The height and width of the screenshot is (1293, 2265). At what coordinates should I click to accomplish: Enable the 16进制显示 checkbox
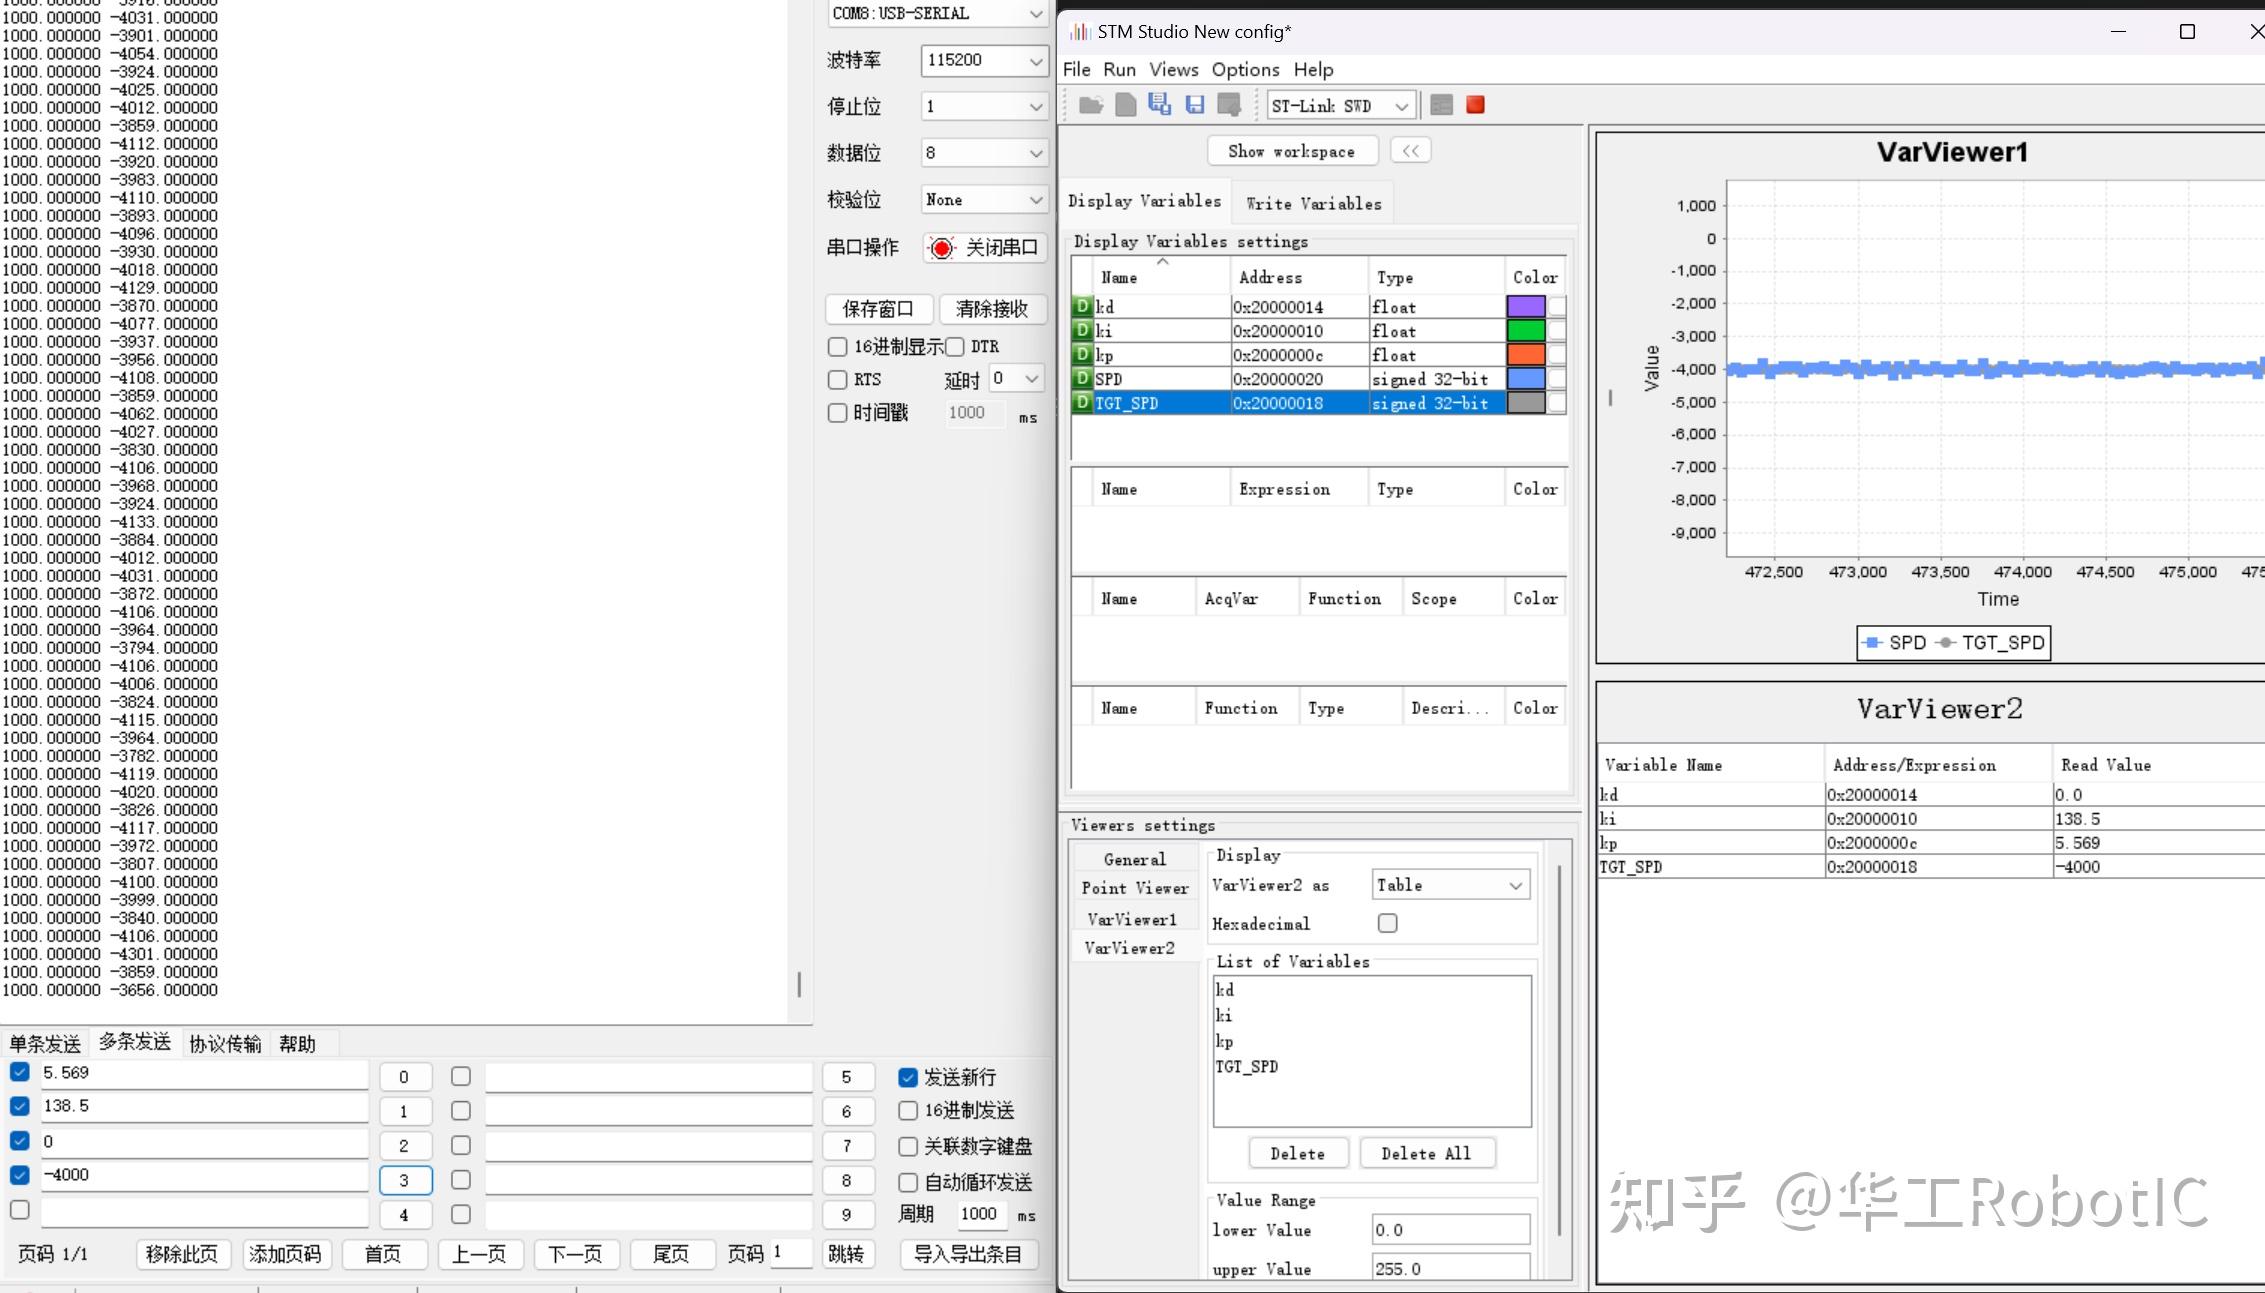[837, 346]
